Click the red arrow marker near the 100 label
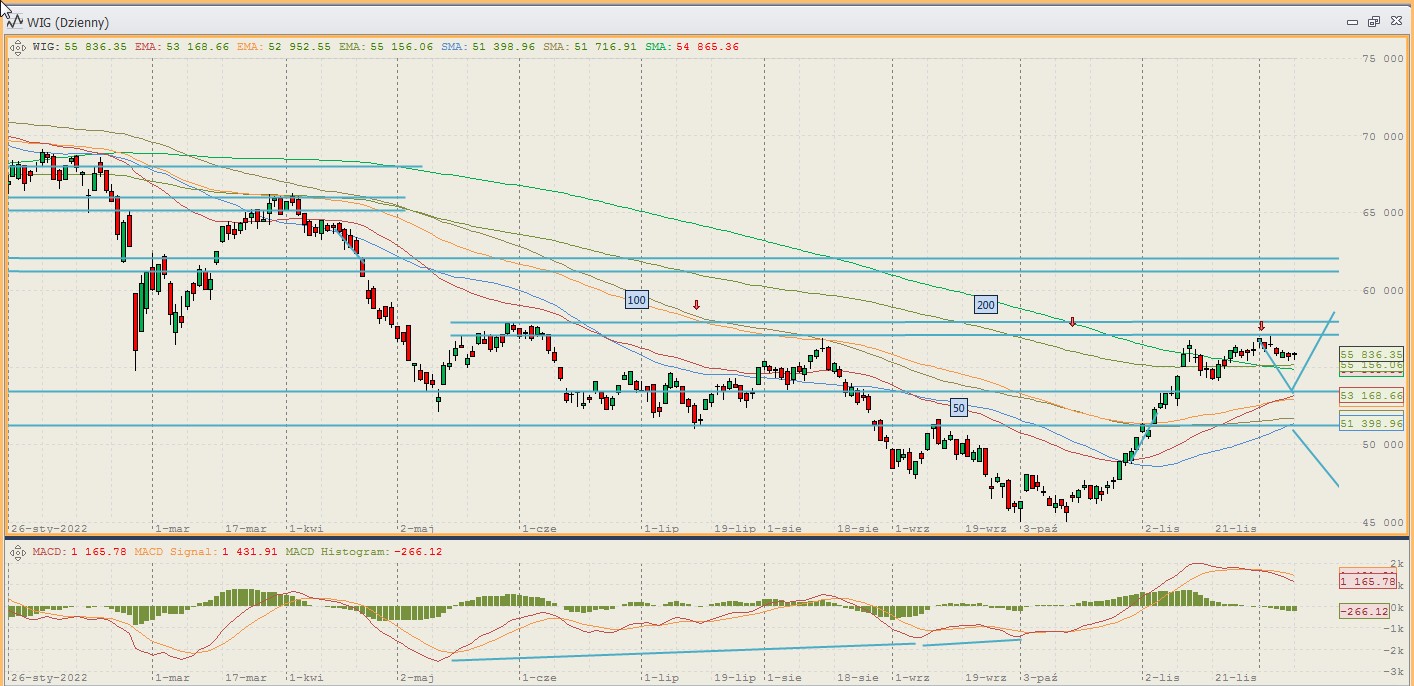The width and height of the screenshot is (1414, 686). pyautogui.click(x=697, y=304)
